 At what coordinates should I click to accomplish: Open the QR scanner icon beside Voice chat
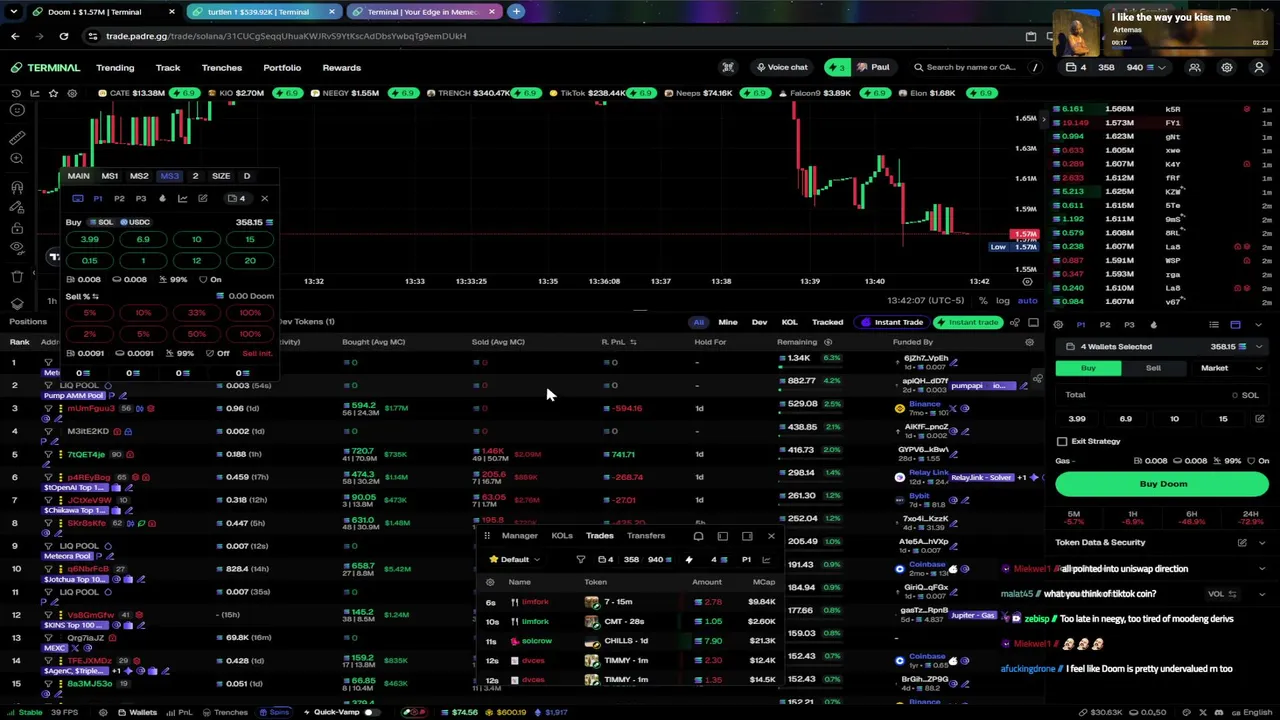(728, 68)
